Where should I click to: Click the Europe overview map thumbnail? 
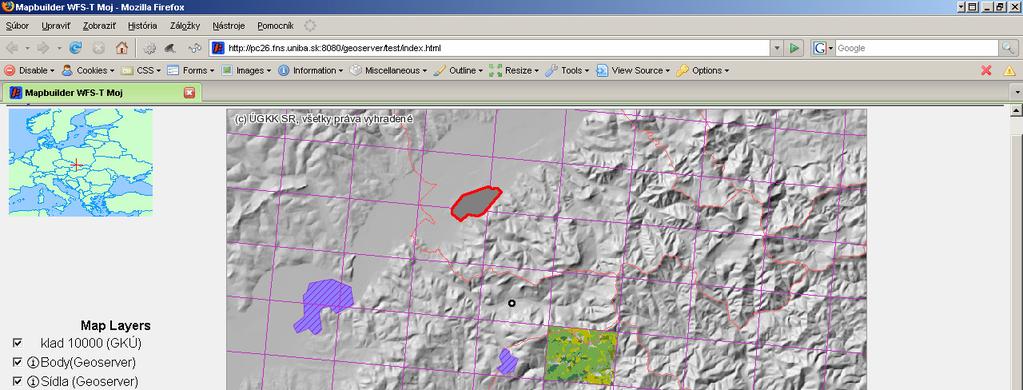(80, 162)
